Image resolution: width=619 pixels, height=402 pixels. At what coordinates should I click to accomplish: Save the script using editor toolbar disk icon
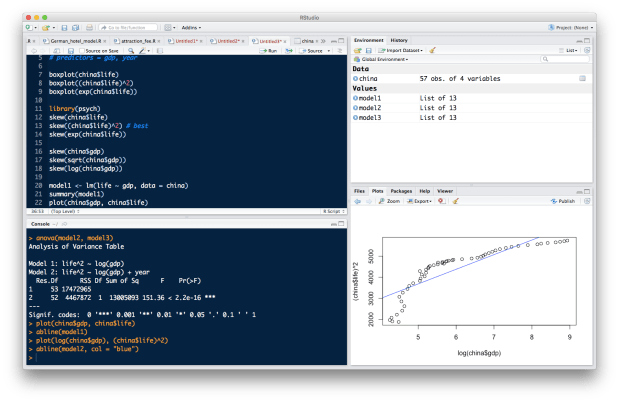(71, 51)
